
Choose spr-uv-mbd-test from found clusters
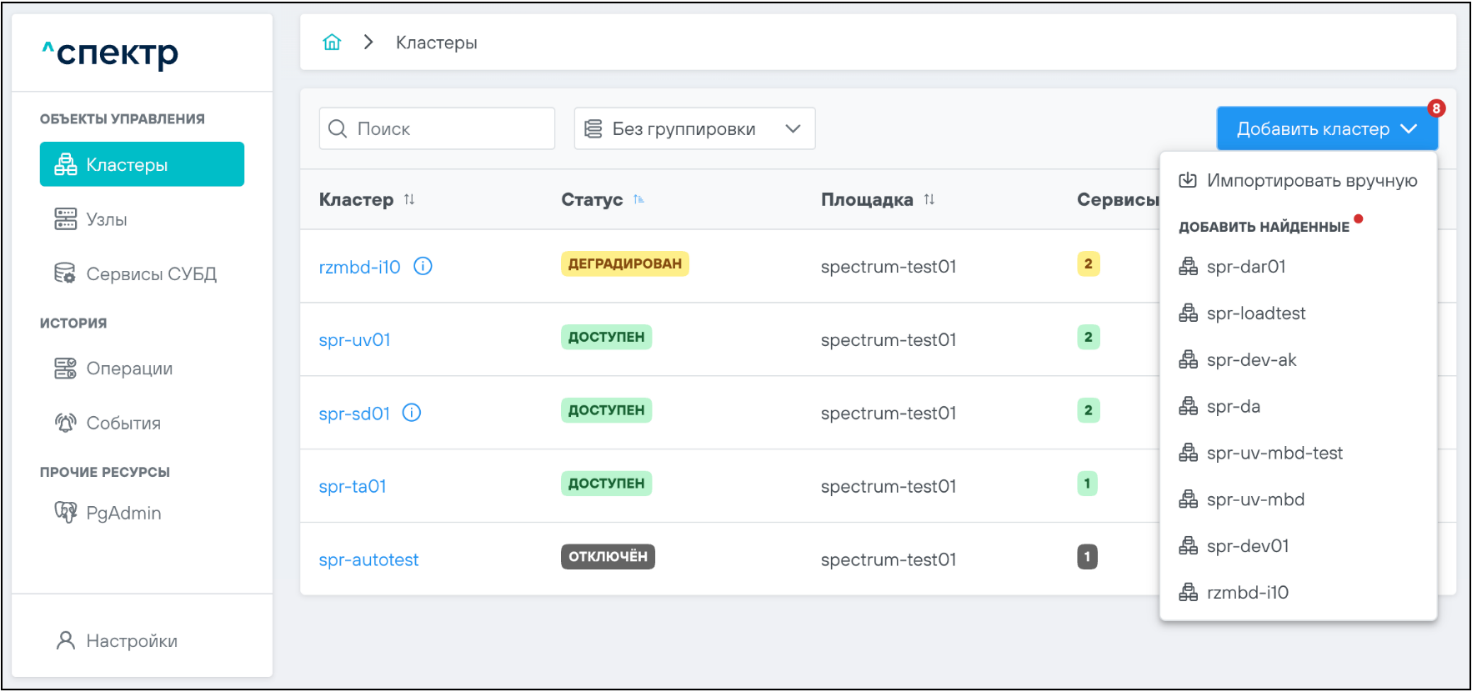[x=1274, y=453]
